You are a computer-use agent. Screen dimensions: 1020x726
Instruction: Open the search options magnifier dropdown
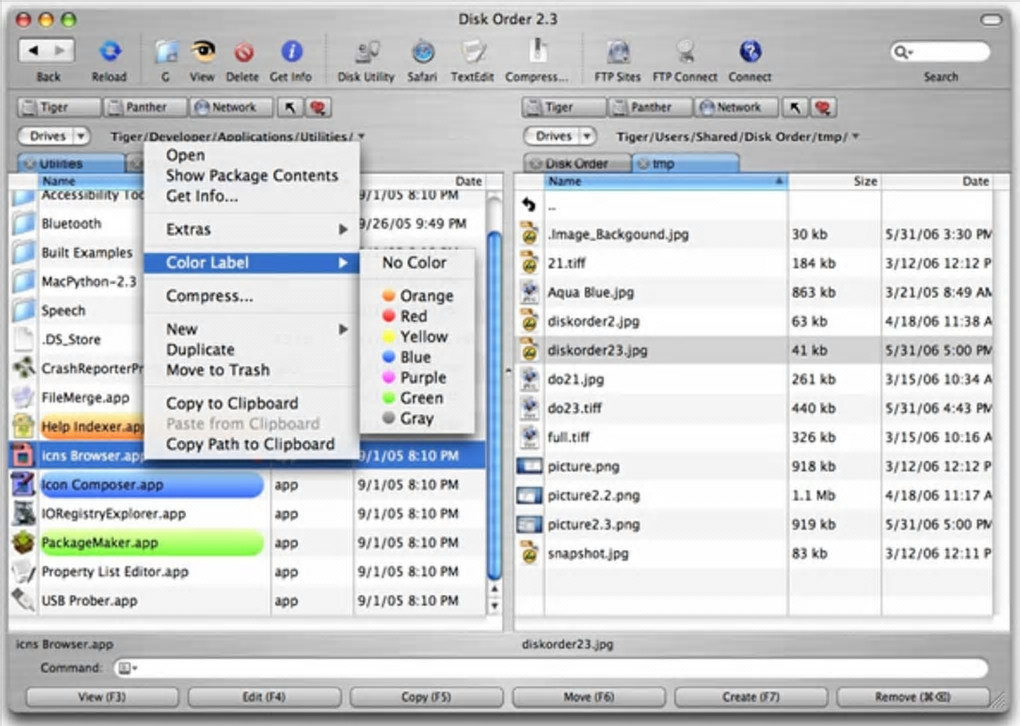902,51
